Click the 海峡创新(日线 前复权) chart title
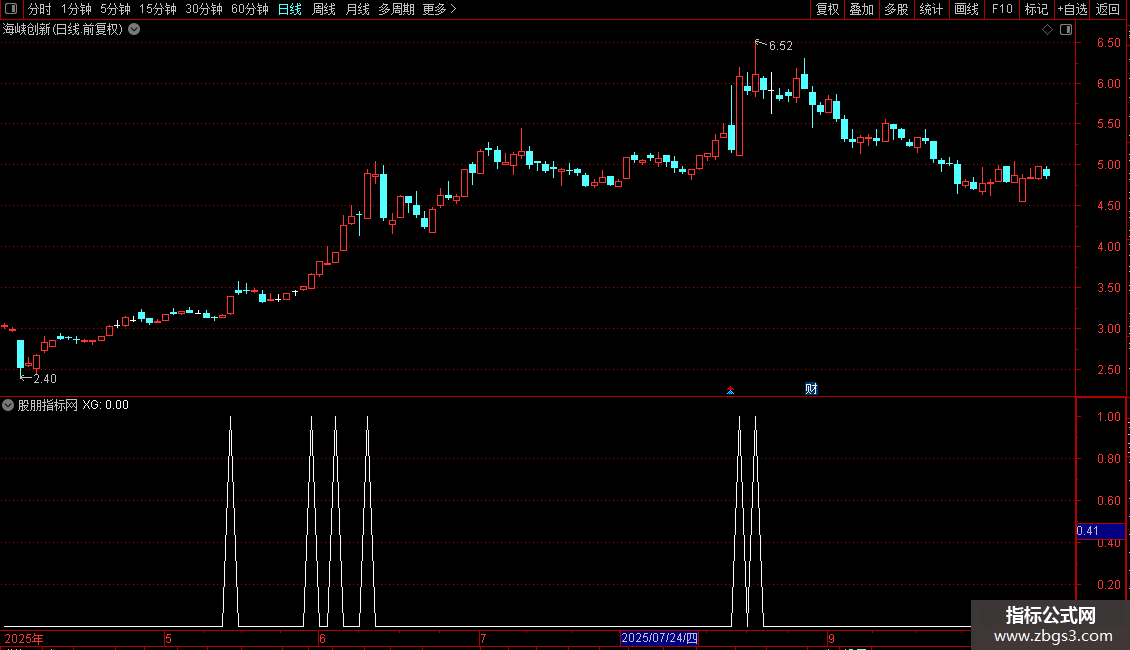Viewport: 1130px width, 650px height. point(63,30)
